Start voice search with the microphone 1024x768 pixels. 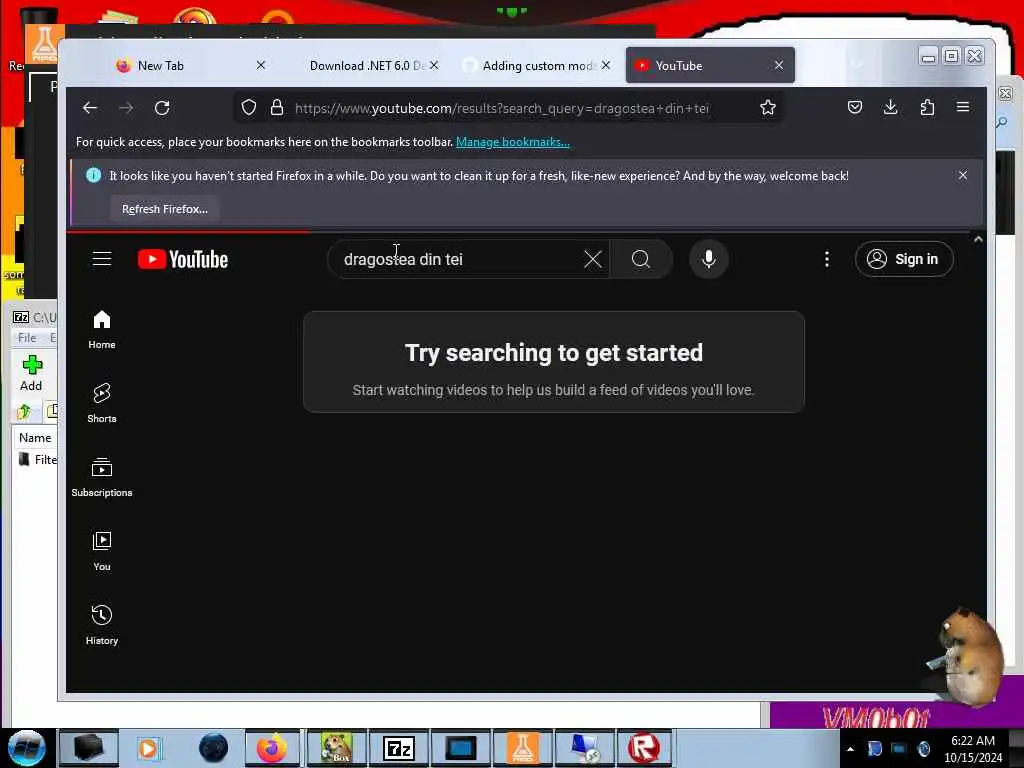tap(709, 259)
